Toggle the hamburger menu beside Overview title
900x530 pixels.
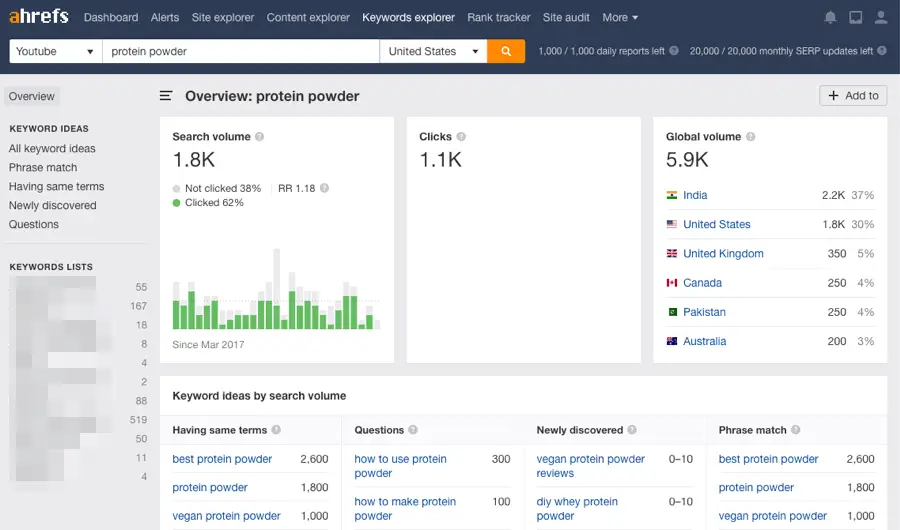pyautogui.click(x=167, y=96)
